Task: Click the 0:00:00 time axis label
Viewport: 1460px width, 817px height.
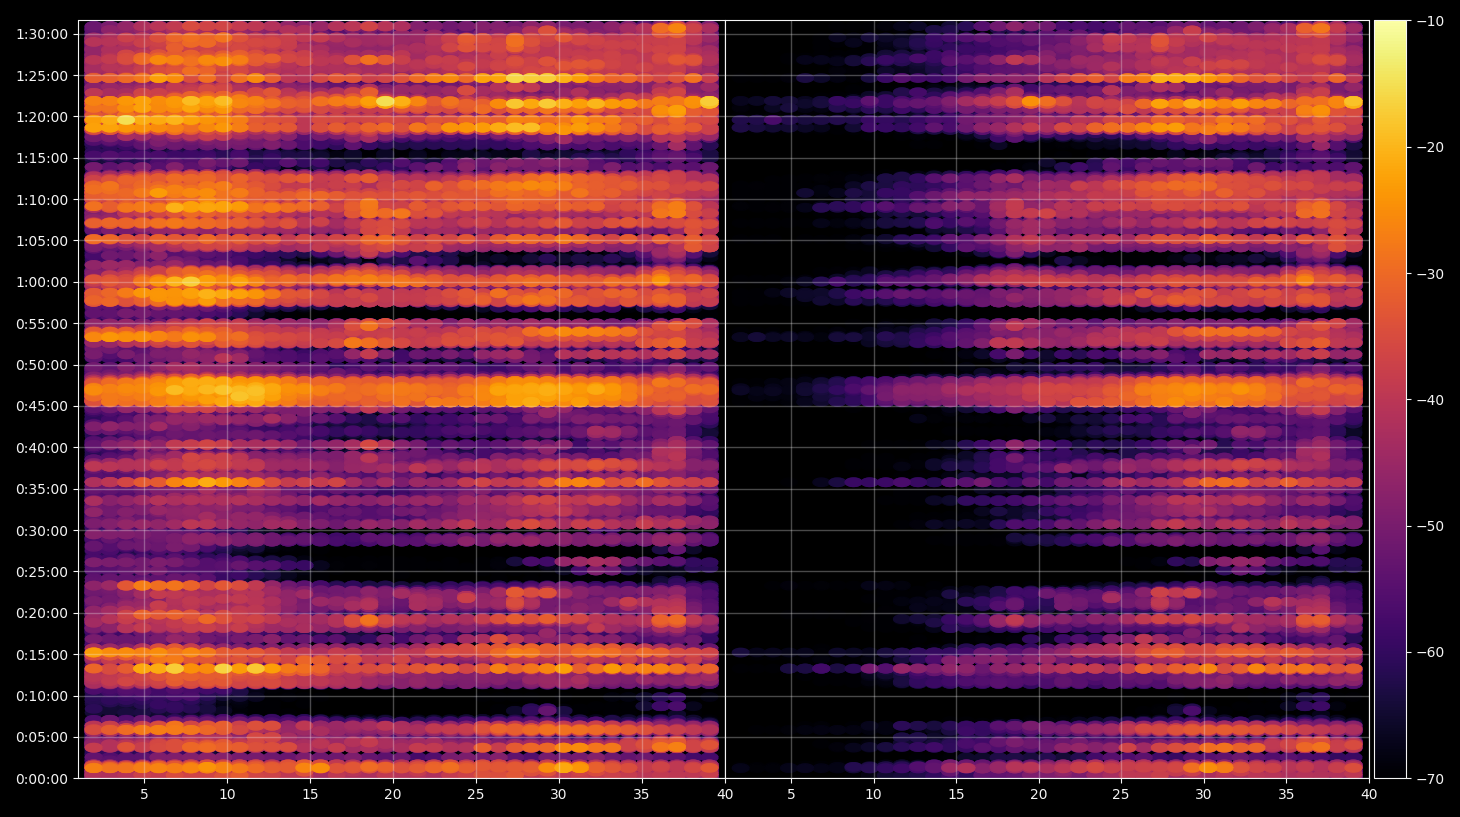Action: click(x=42, y=779)
